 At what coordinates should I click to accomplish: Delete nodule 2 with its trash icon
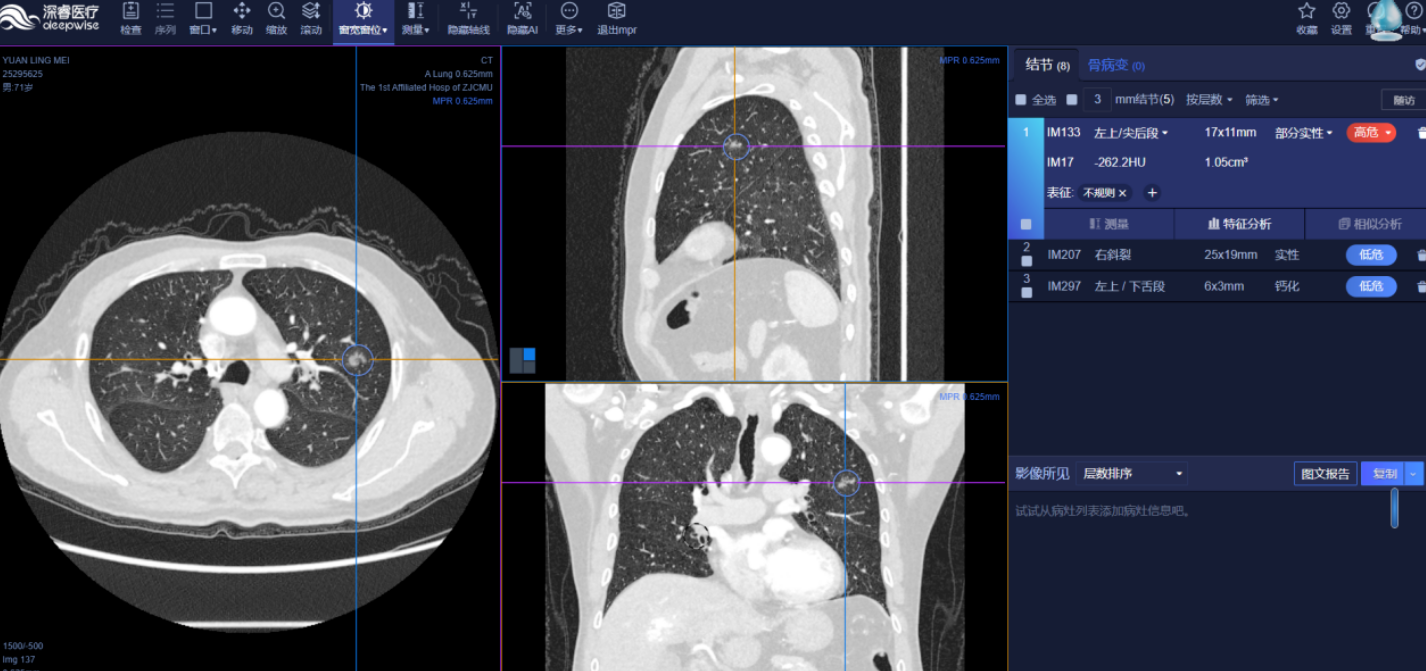point(1421,255)
